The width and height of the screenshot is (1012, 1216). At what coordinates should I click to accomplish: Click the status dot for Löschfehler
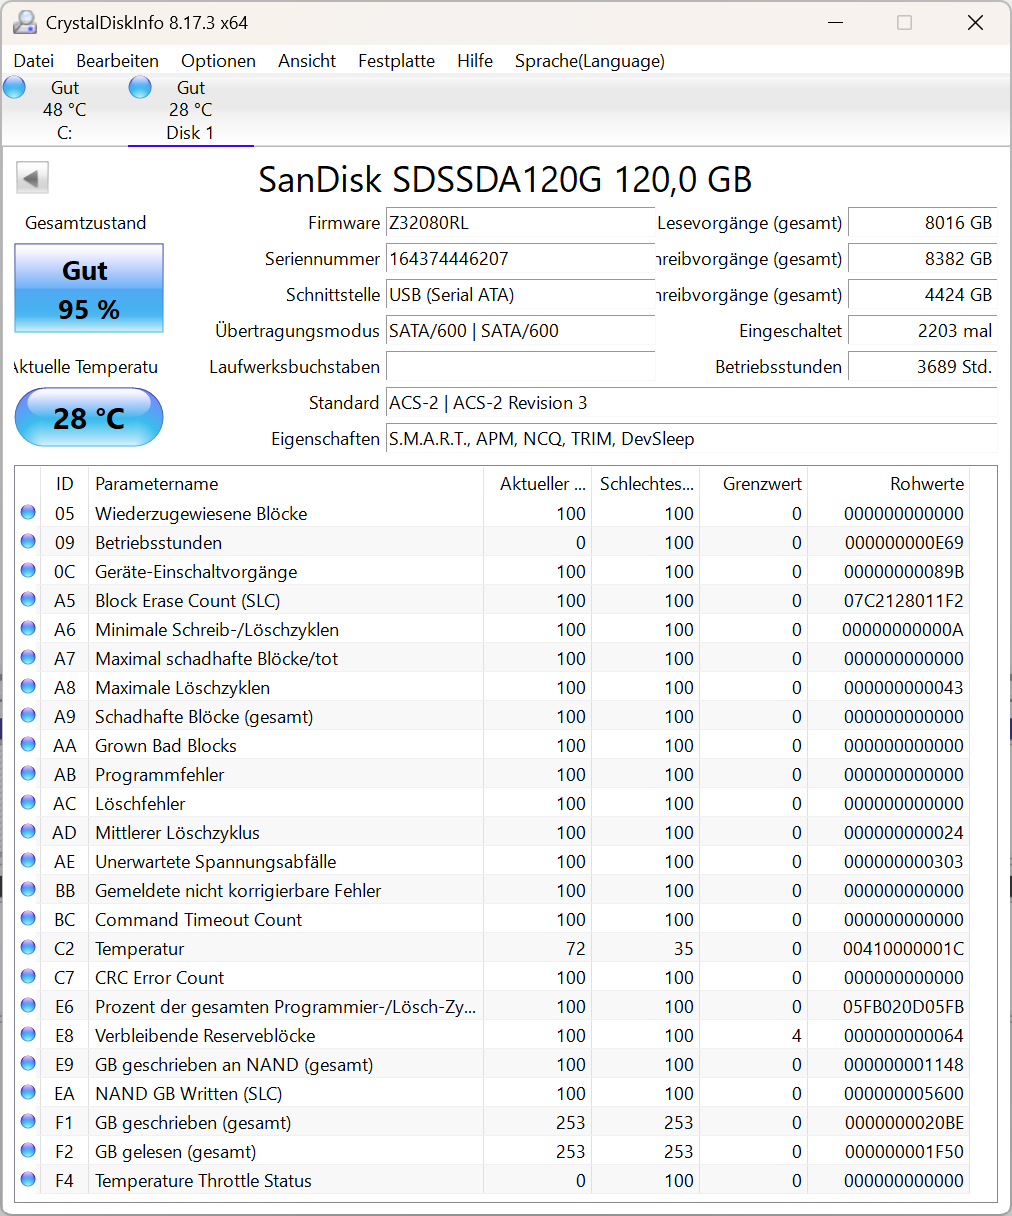pyautogui.click(x=28, y=803)
